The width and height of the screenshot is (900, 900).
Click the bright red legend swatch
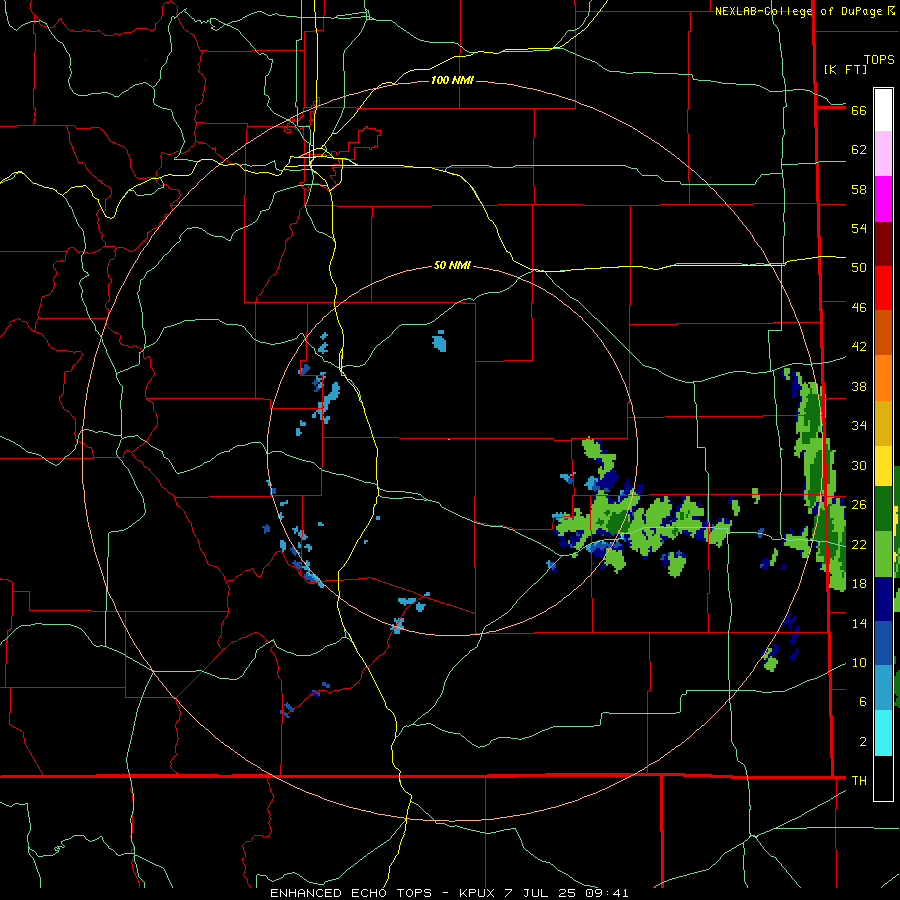pos(883,288)
